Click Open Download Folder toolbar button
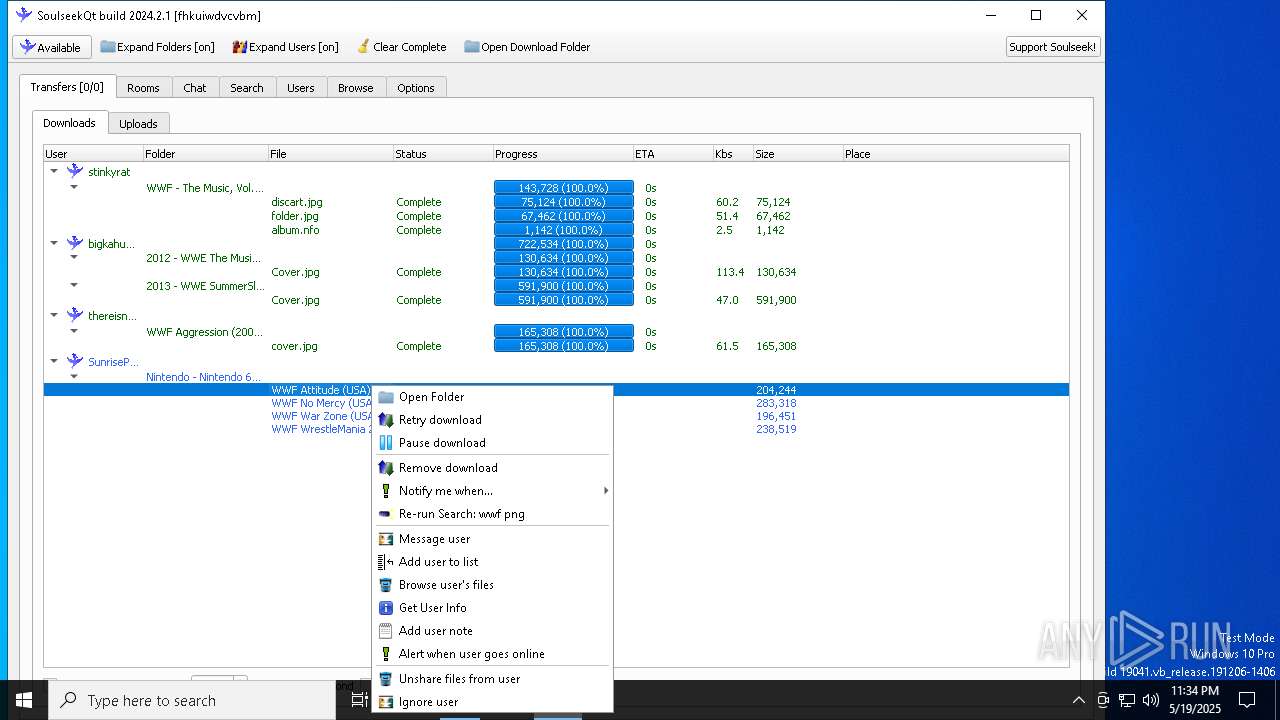The height and width of the screenshot is (720, 1280). click(x=527, y=47)
